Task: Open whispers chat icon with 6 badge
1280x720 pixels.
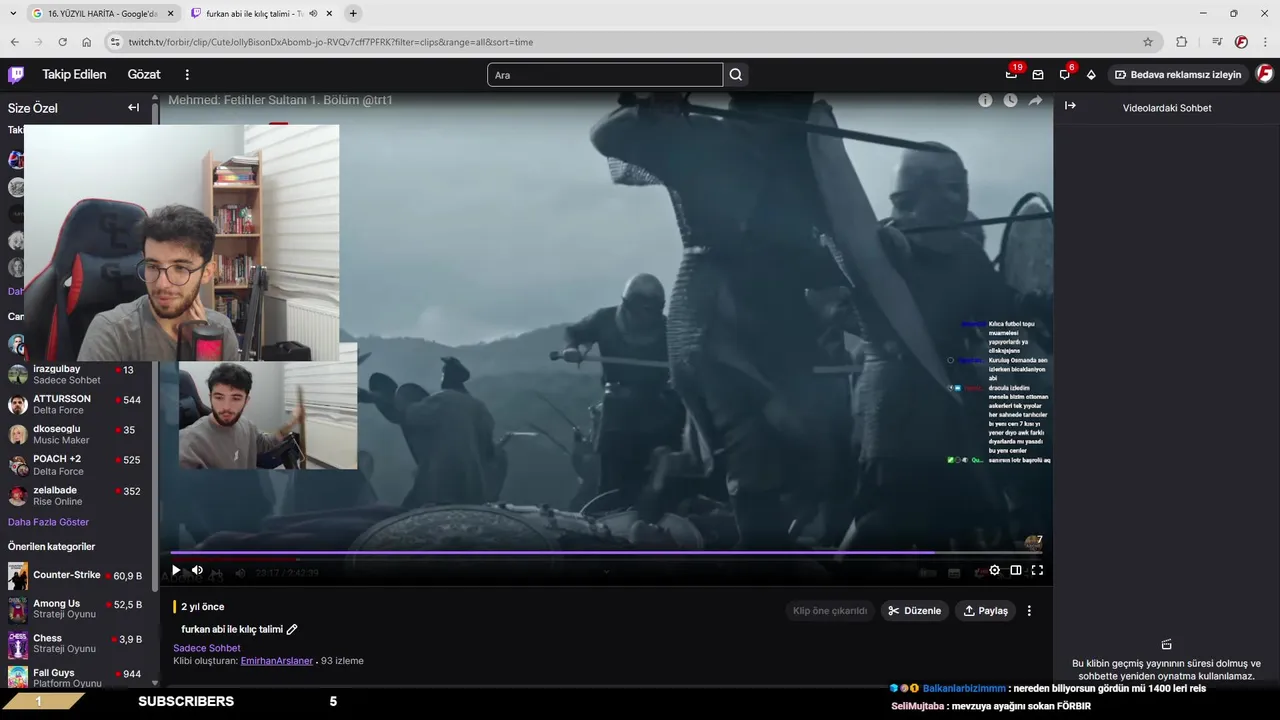Action: pos(1065,75)
